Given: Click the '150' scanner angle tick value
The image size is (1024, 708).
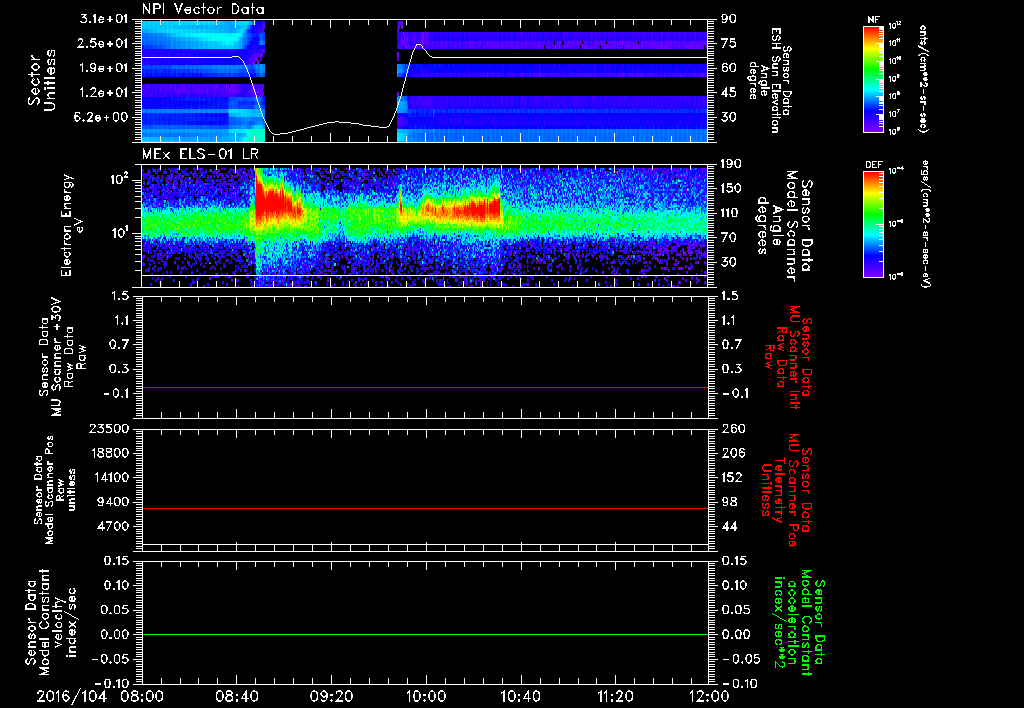Looking at the screenshot, I should click(732, 188).
